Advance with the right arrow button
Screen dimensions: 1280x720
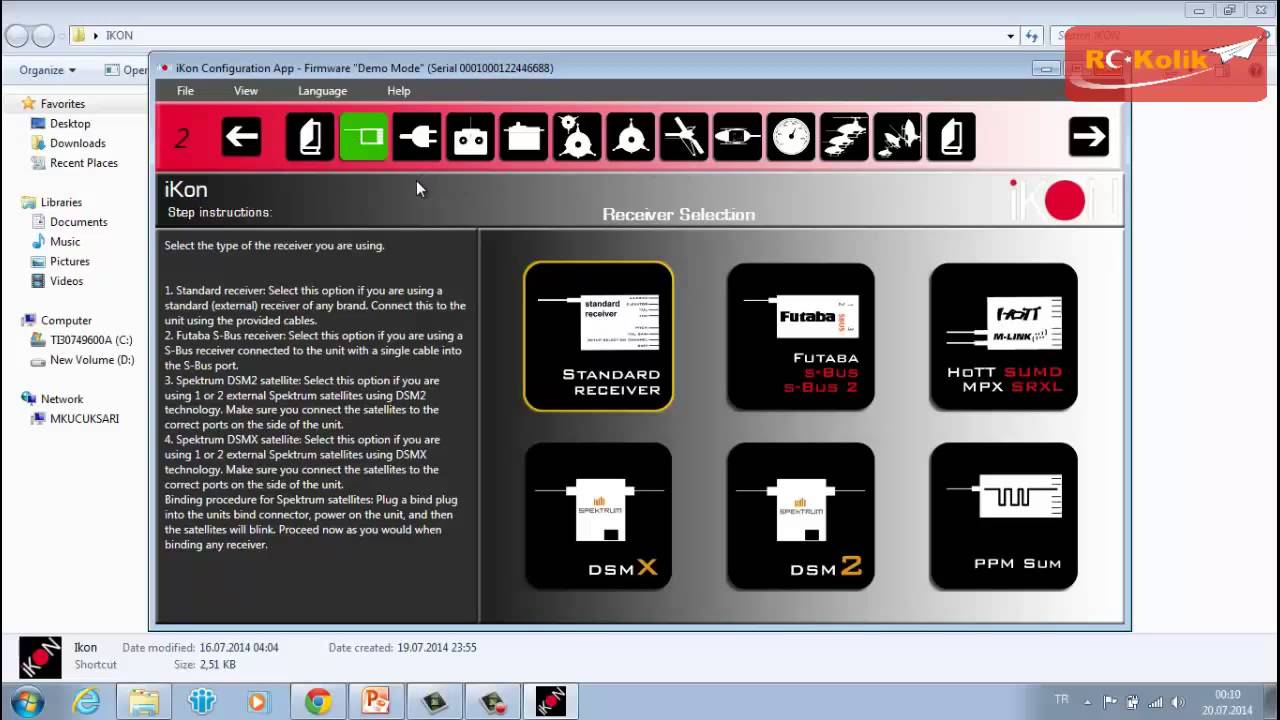click(1089, 137)
